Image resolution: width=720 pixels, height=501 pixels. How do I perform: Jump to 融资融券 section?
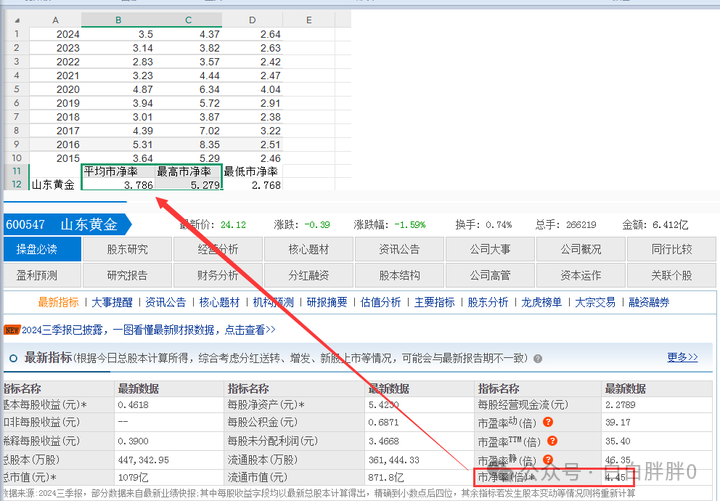point(649,302)
